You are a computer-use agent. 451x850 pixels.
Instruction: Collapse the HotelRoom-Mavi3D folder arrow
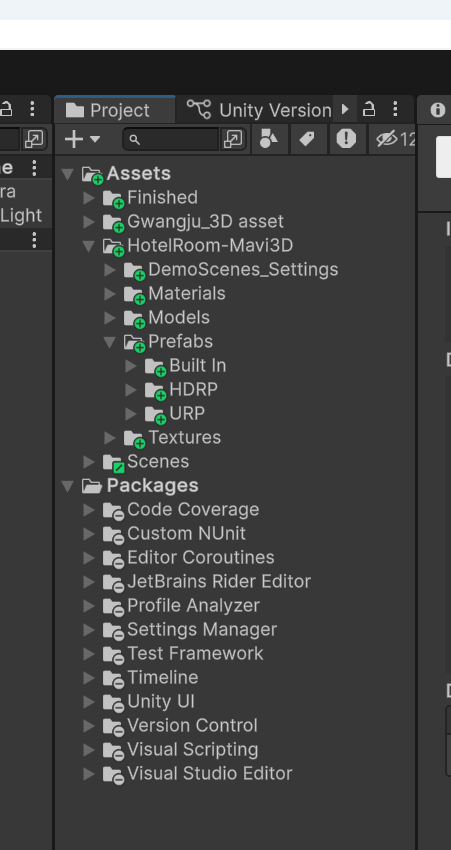tap(89, 246)
